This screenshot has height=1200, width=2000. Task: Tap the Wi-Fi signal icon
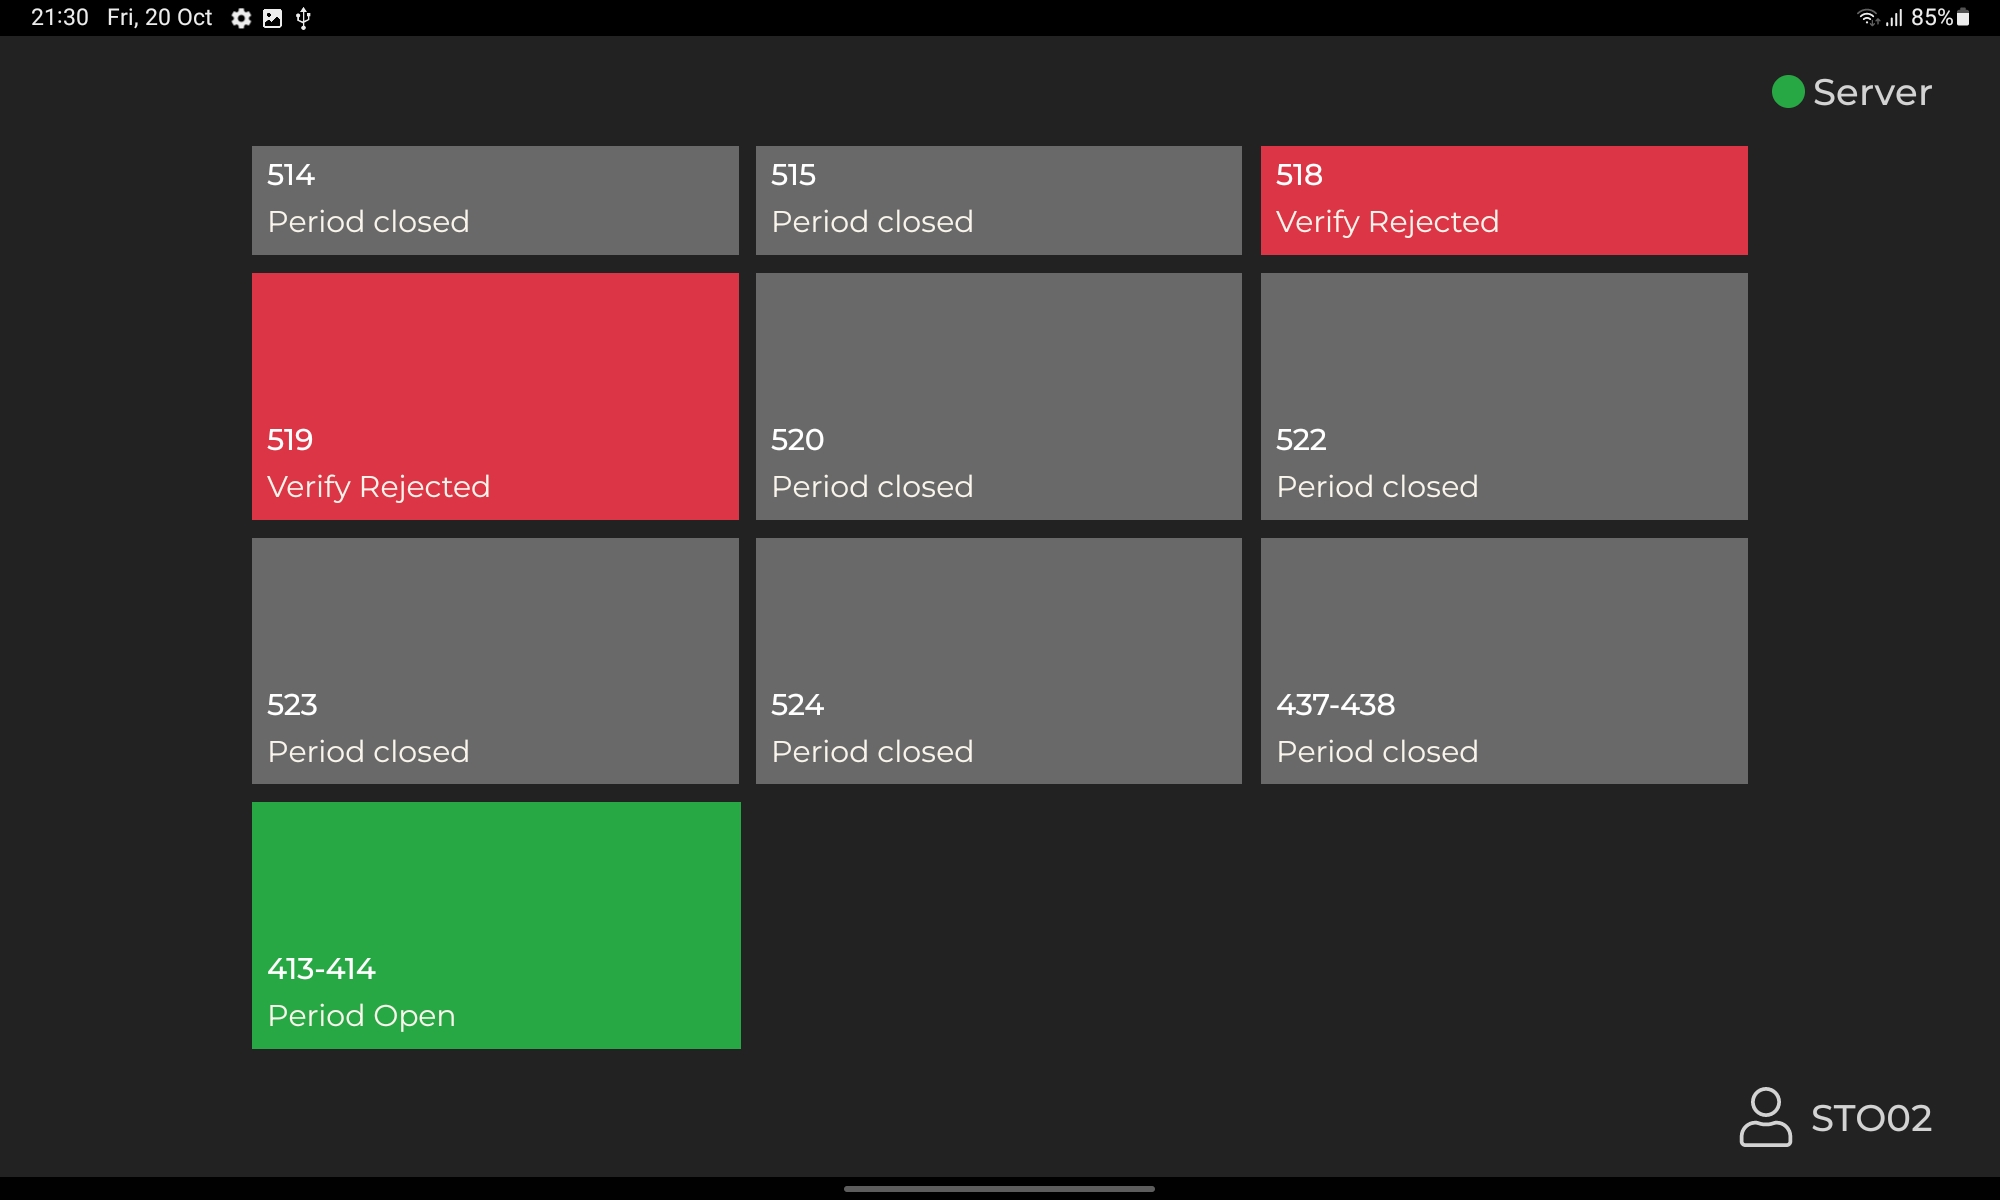[x=1867, y=17]
